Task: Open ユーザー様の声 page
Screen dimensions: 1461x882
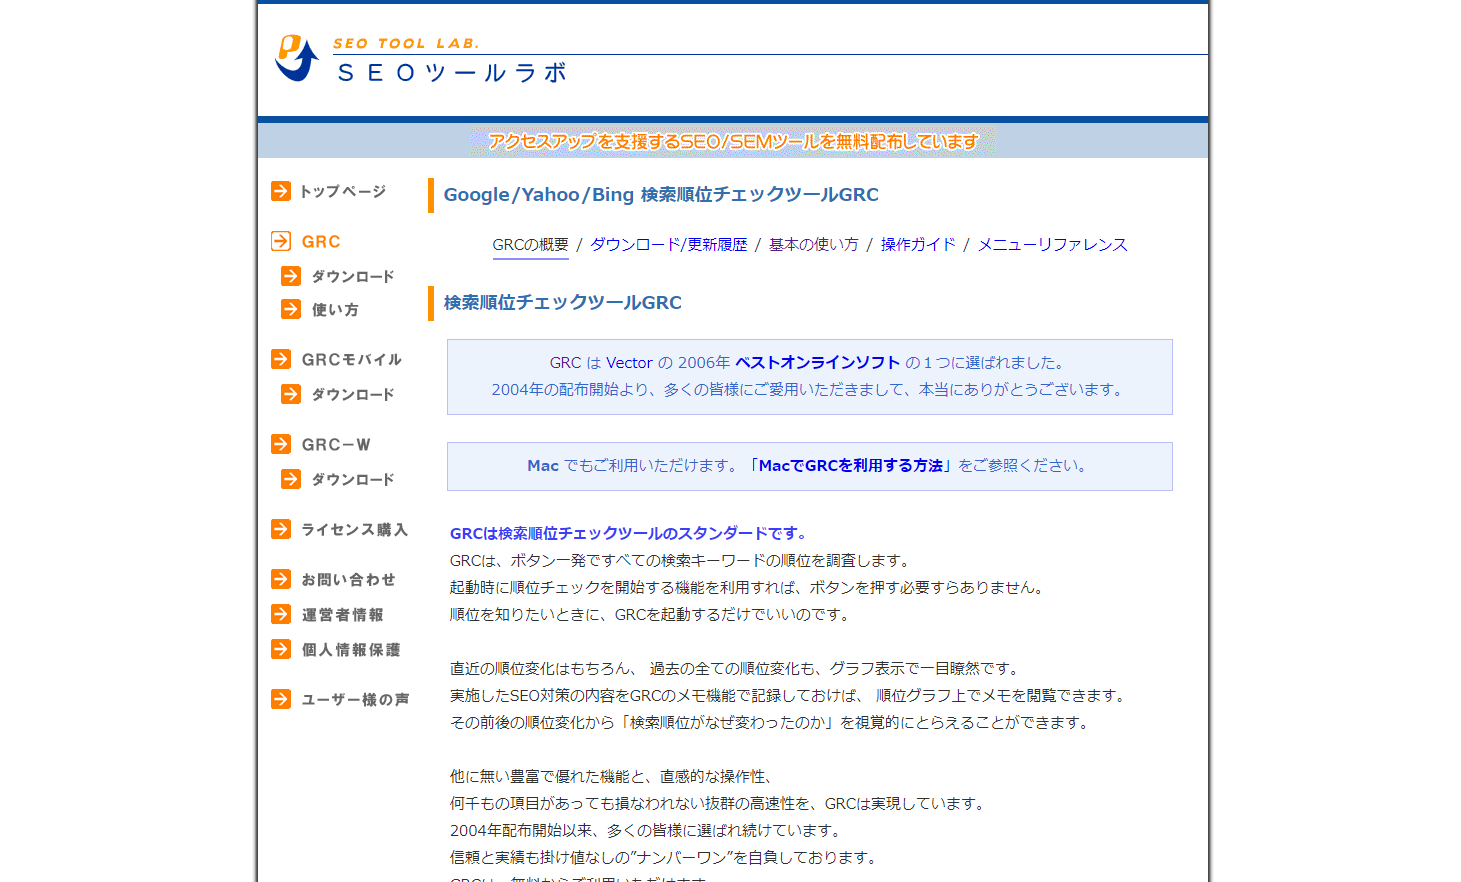Action: click(x=356, y=700)
